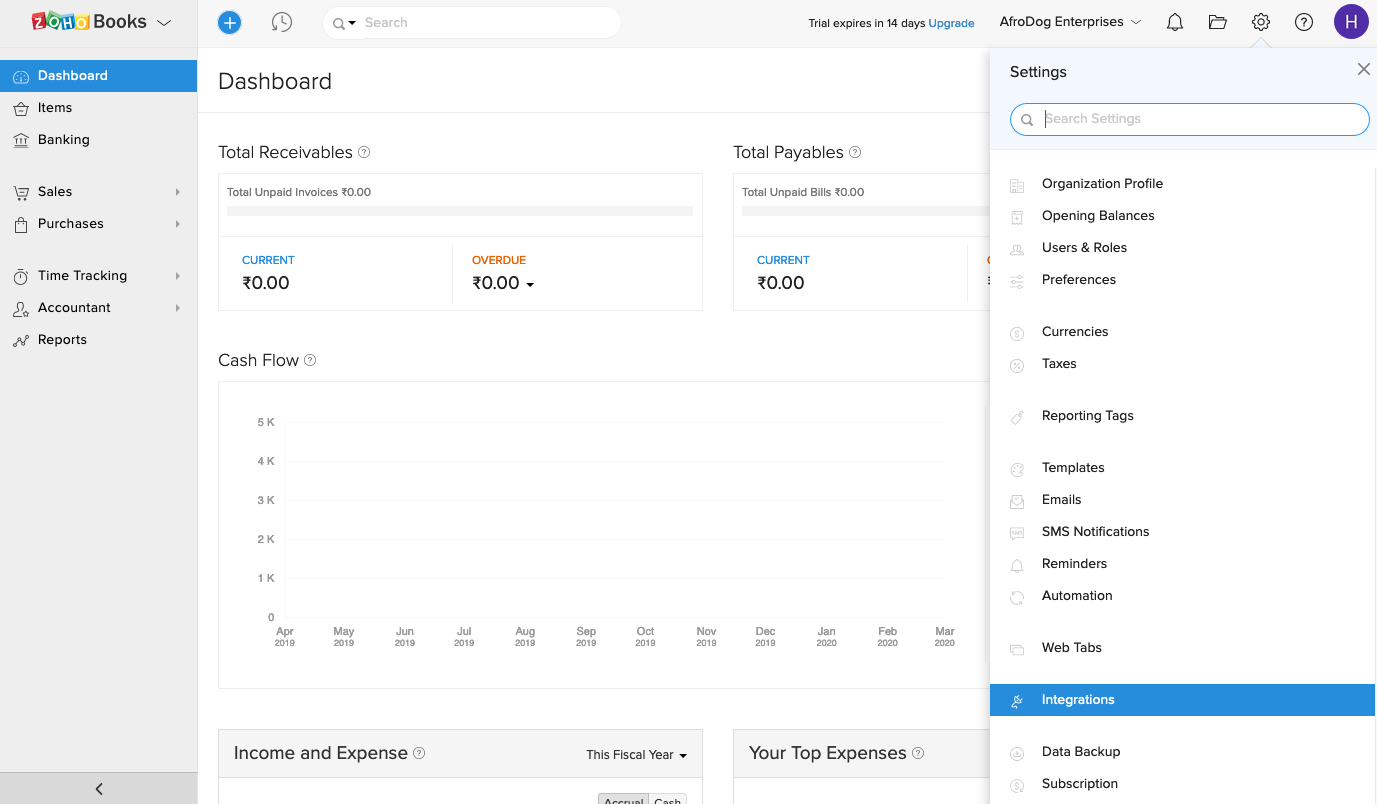This screenshot has width=1377, height=804.
Task: Open the Zoho Books app switcher chevron
Action: point(164,22)
